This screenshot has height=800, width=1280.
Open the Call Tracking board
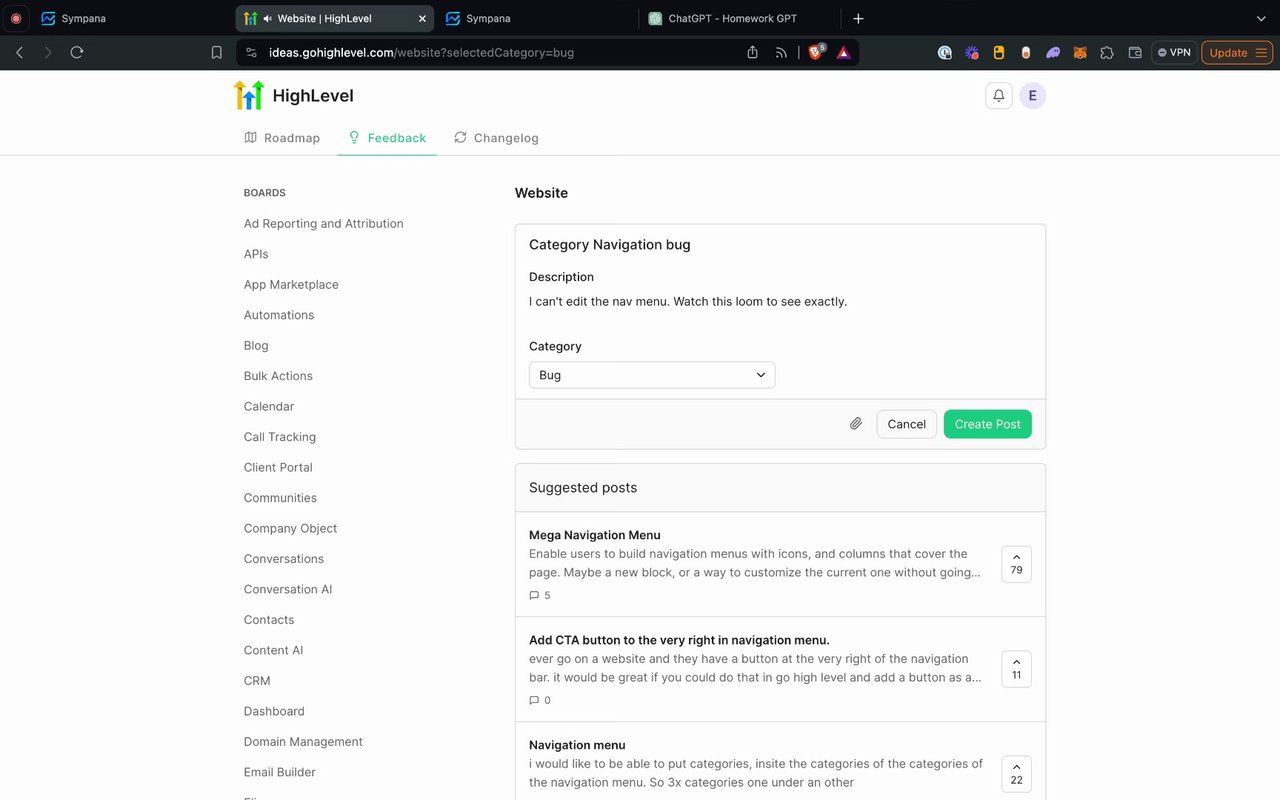(x=280, y=437)
